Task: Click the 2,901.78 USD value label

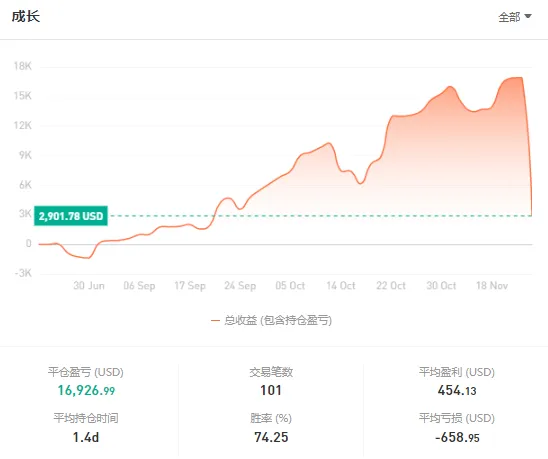Action: click(x=71, y=216)
